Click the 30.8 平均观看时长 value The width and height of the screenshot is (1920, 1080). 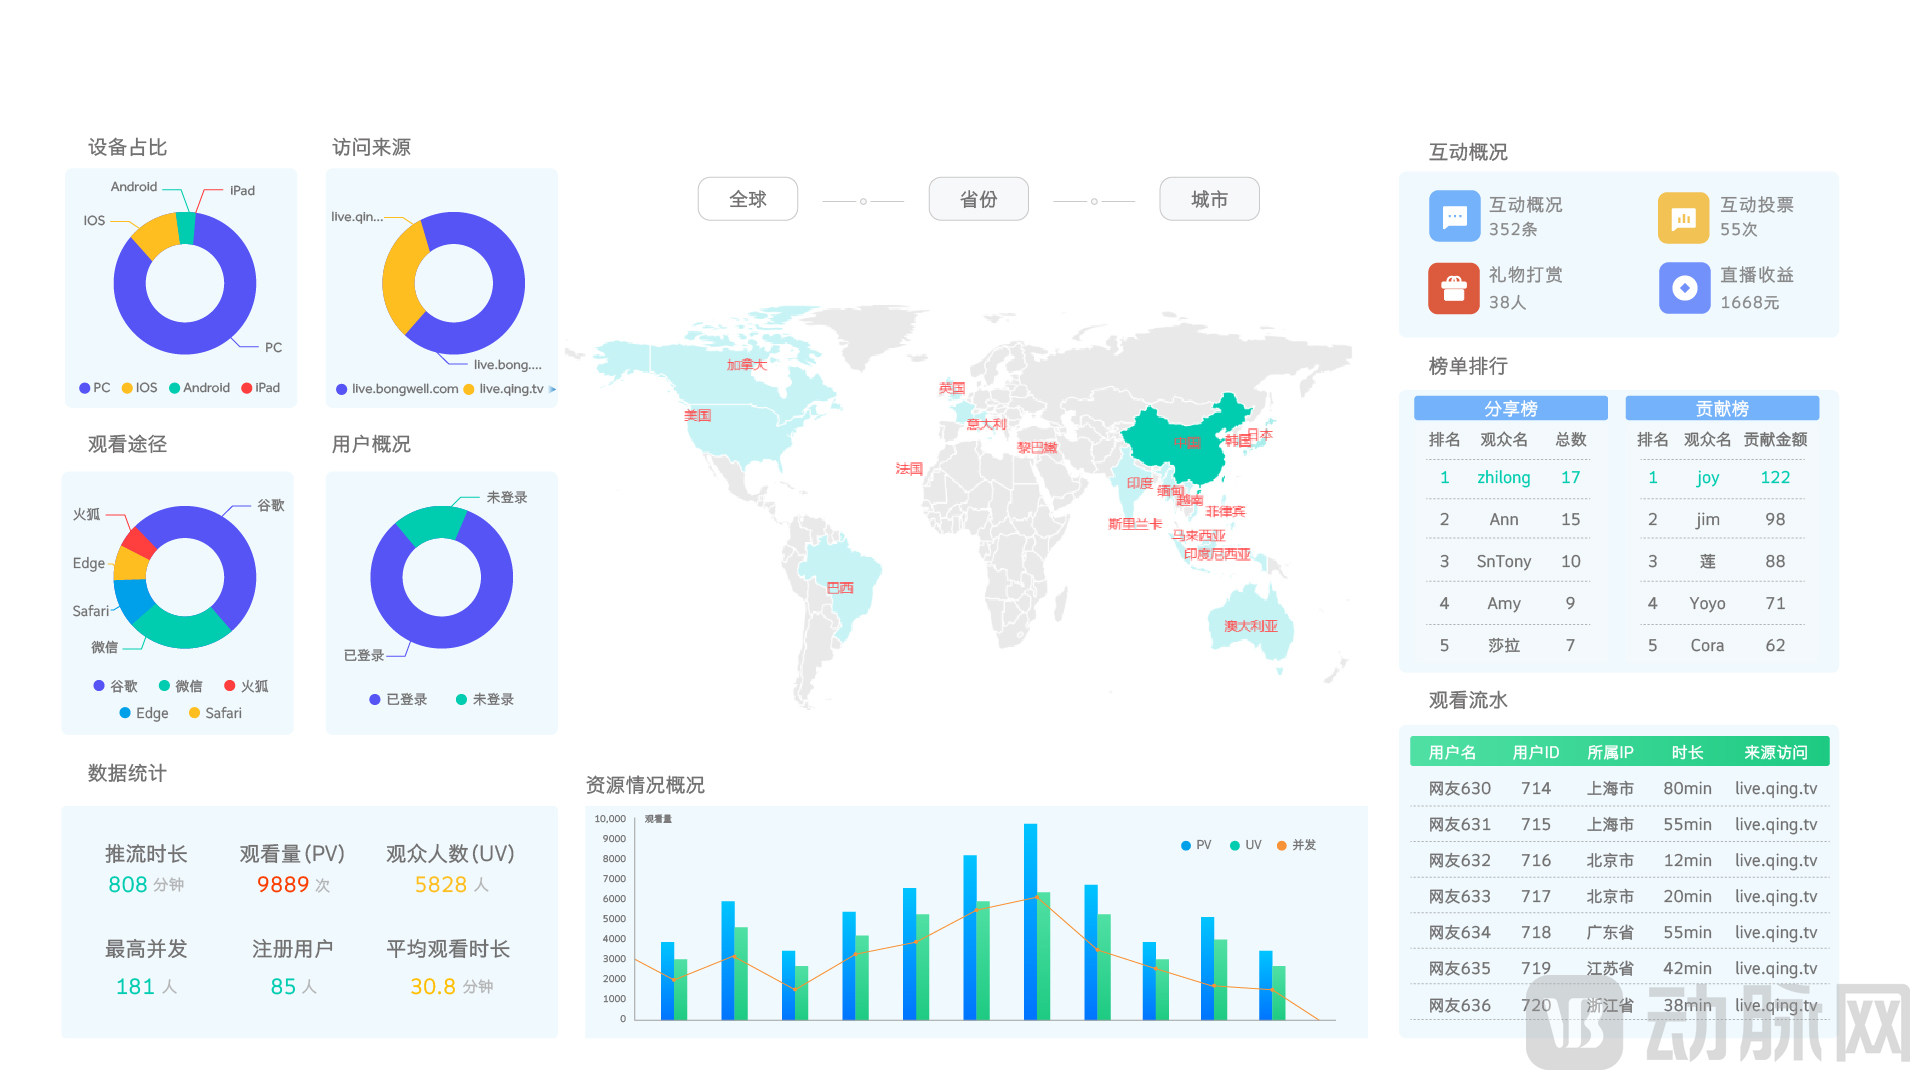(433, 986)
